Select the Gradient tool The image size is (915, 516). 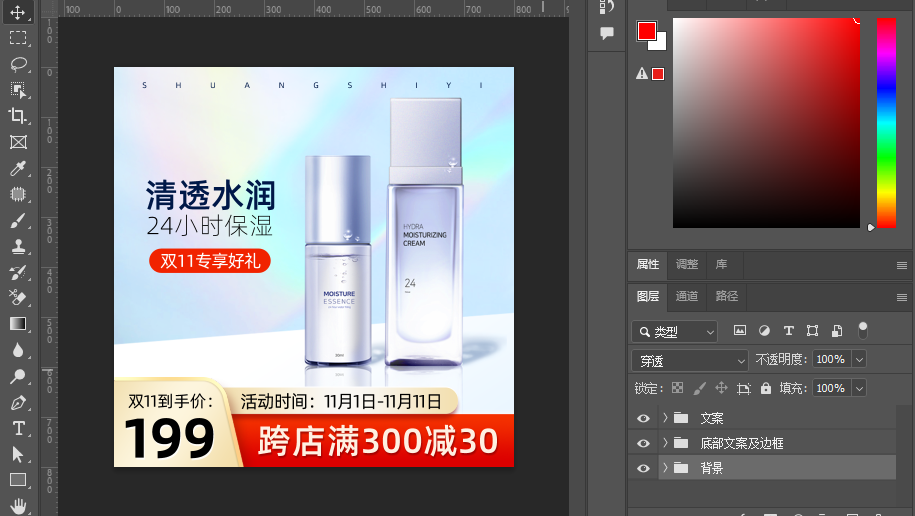18,324
